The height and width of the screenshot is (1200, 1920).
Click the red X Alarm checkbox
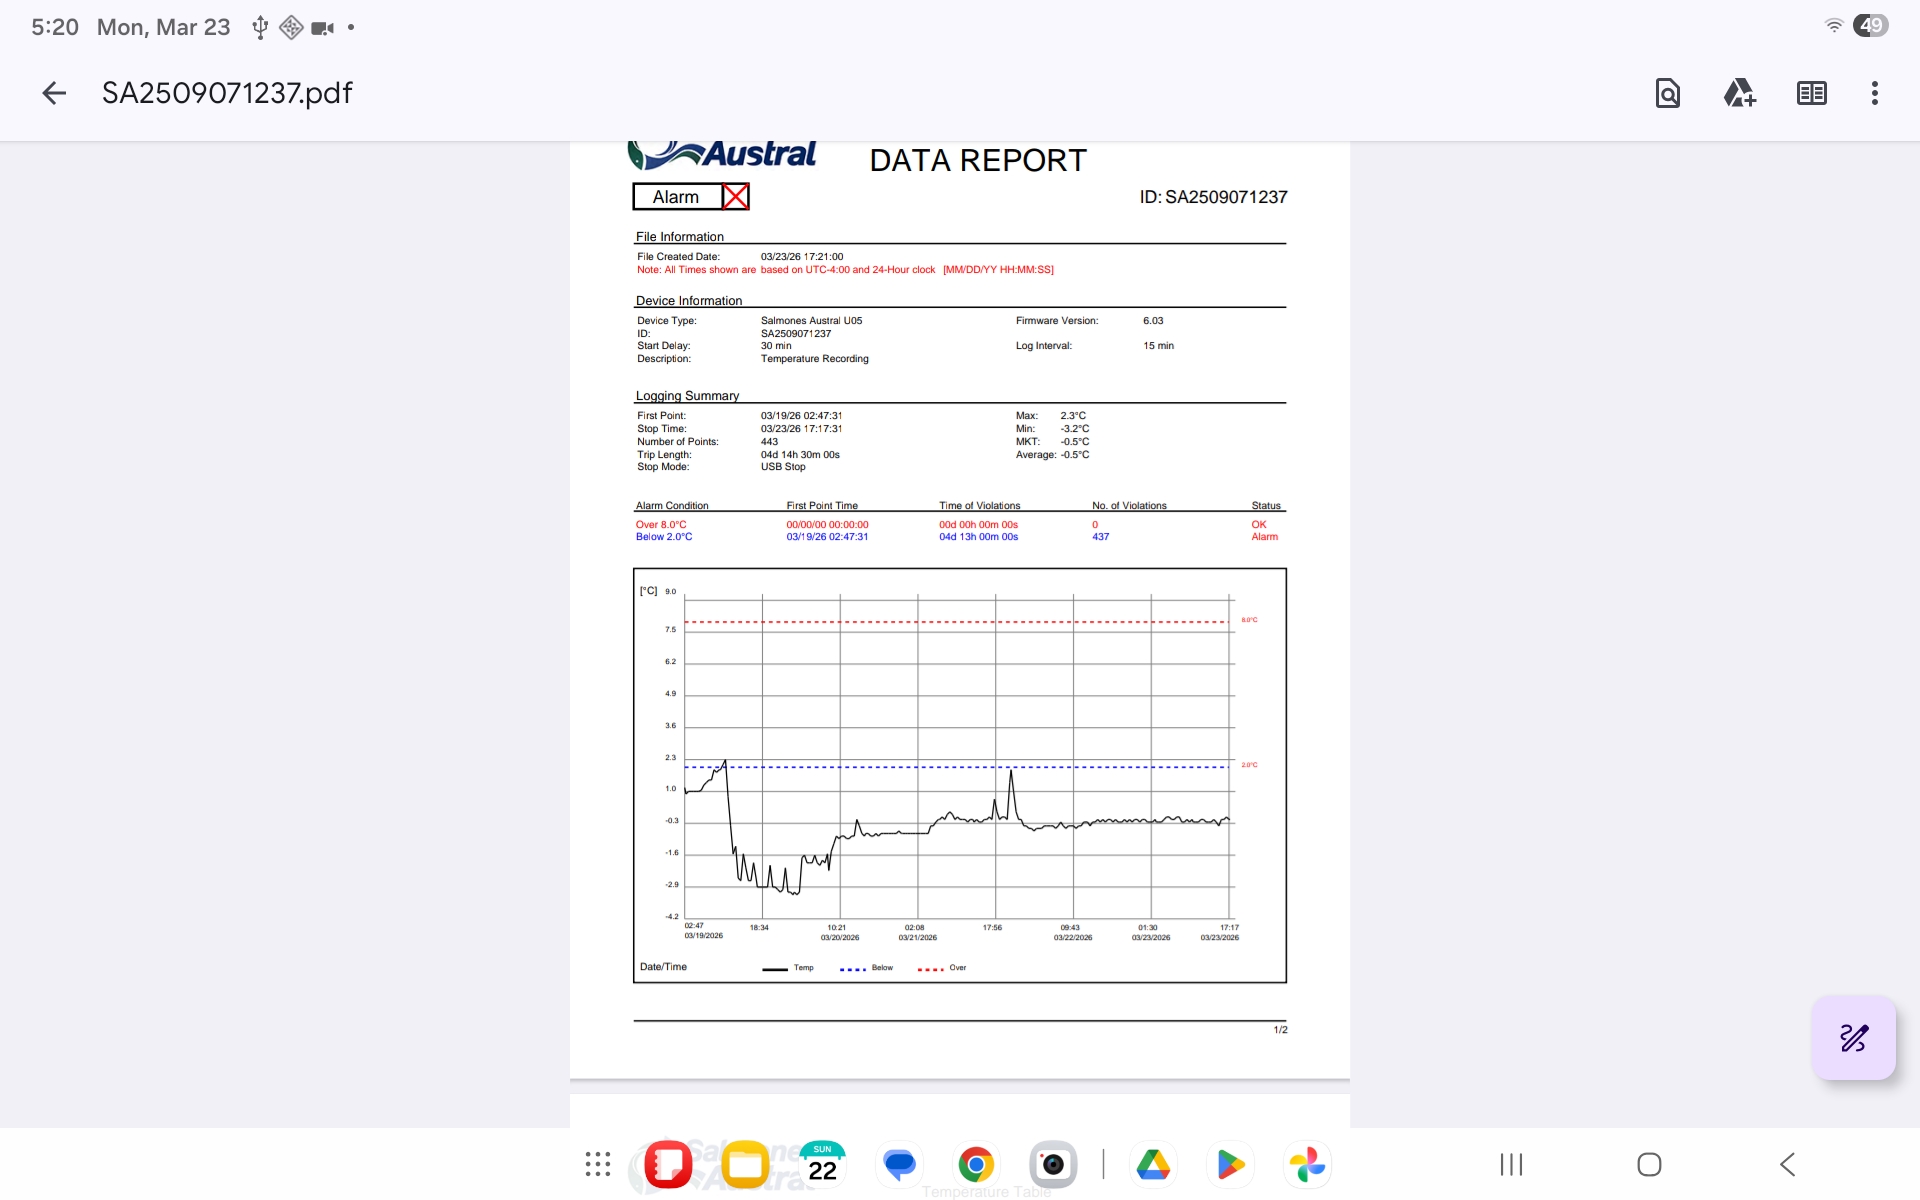coord(735,197)
